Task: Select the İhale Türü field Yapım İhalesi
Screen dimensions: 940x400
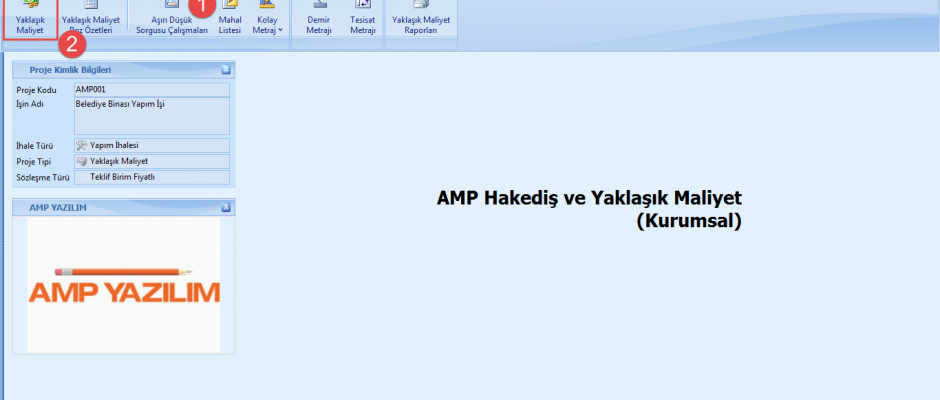Action: coord(152,145)
